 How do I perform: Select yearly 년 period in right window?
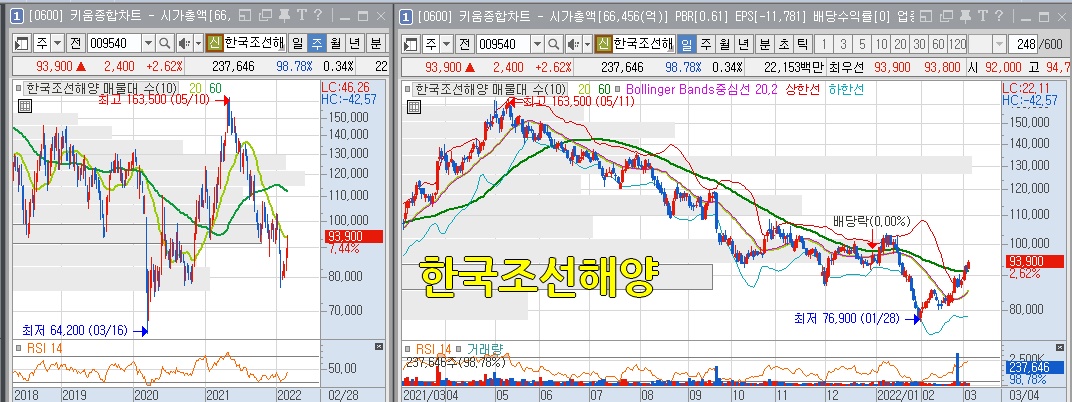[744, 44]
